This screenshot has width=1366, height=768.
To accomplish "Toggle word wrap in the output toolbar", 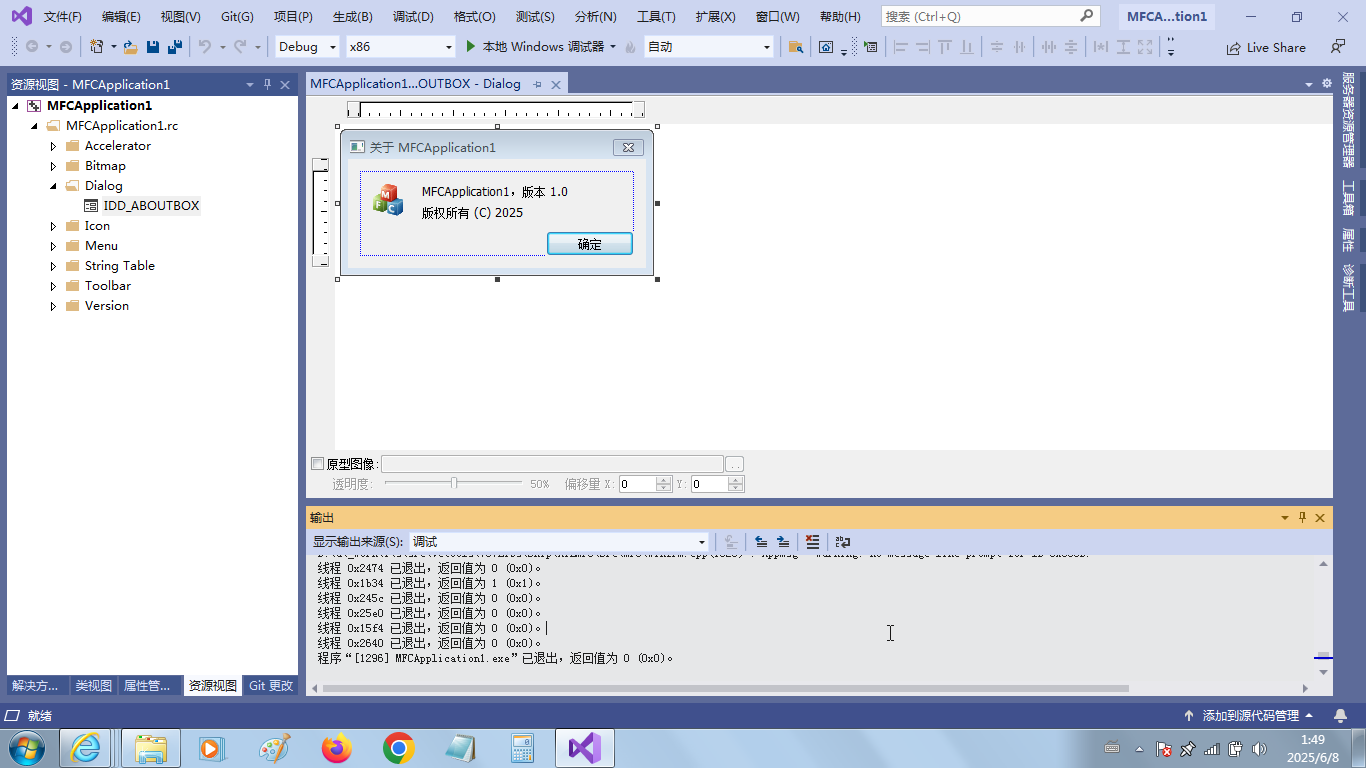I will (843, 542).
